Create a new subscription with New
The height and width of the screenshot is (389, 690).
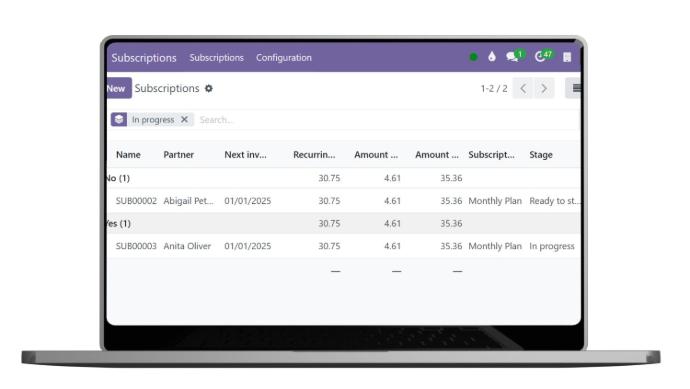[x=118, y=88]
